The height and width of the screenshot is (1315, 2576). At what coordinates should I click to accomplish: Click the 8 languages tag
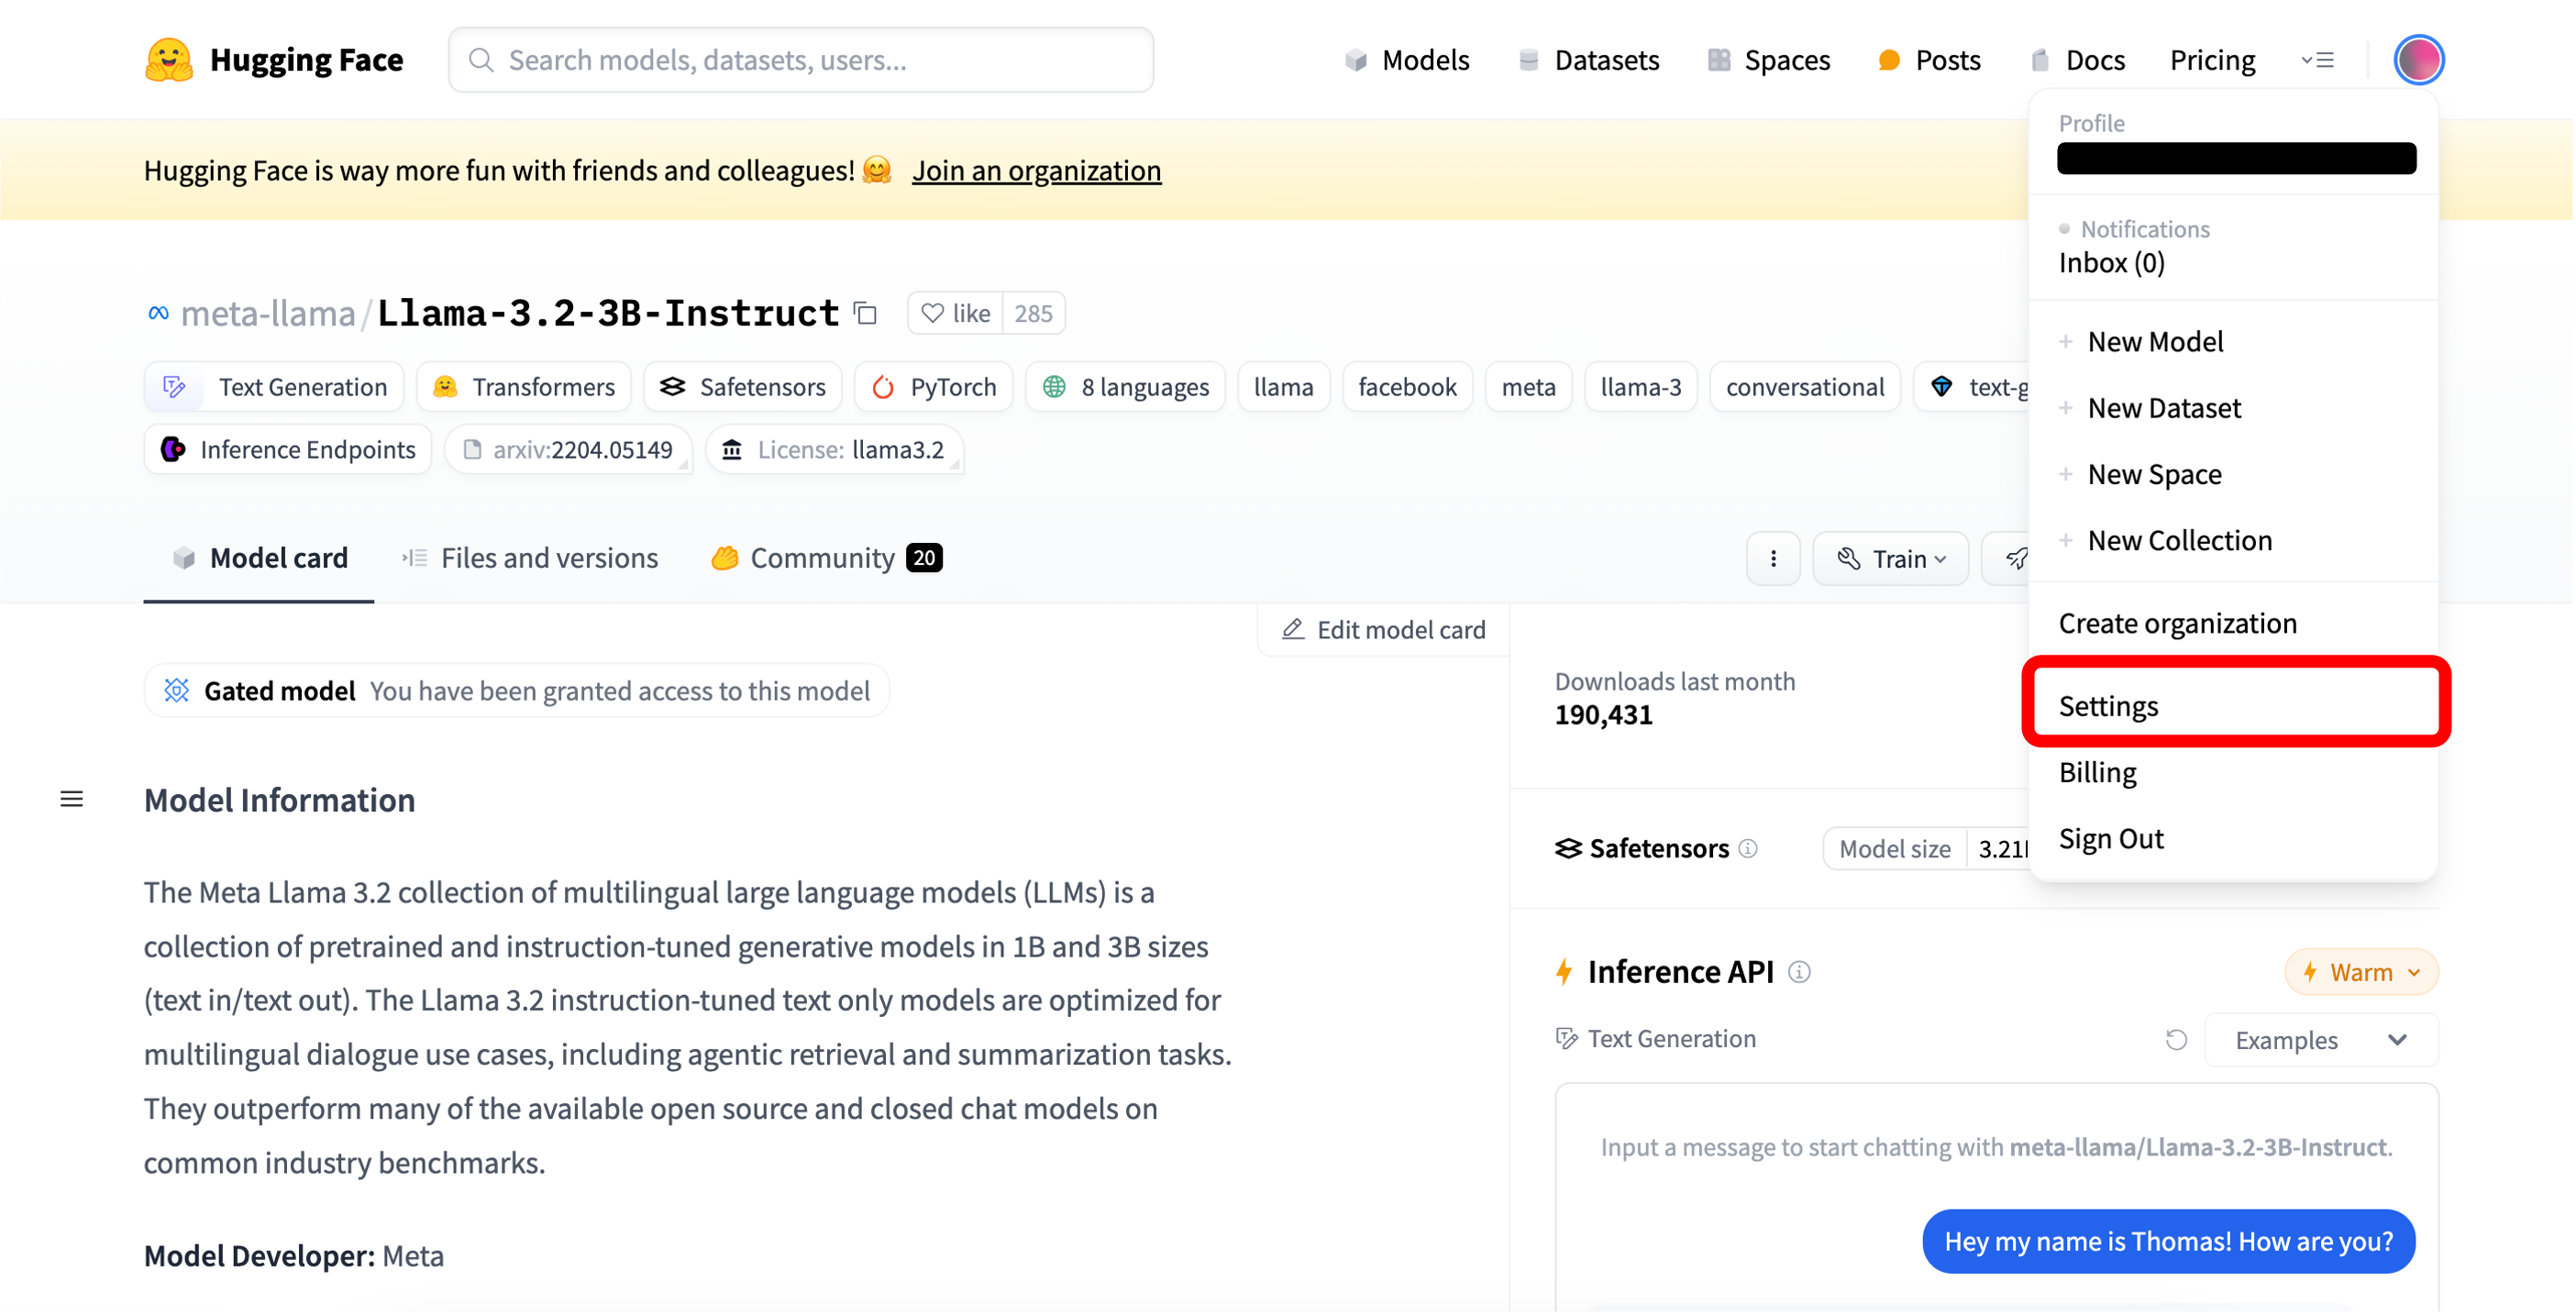1125,387
